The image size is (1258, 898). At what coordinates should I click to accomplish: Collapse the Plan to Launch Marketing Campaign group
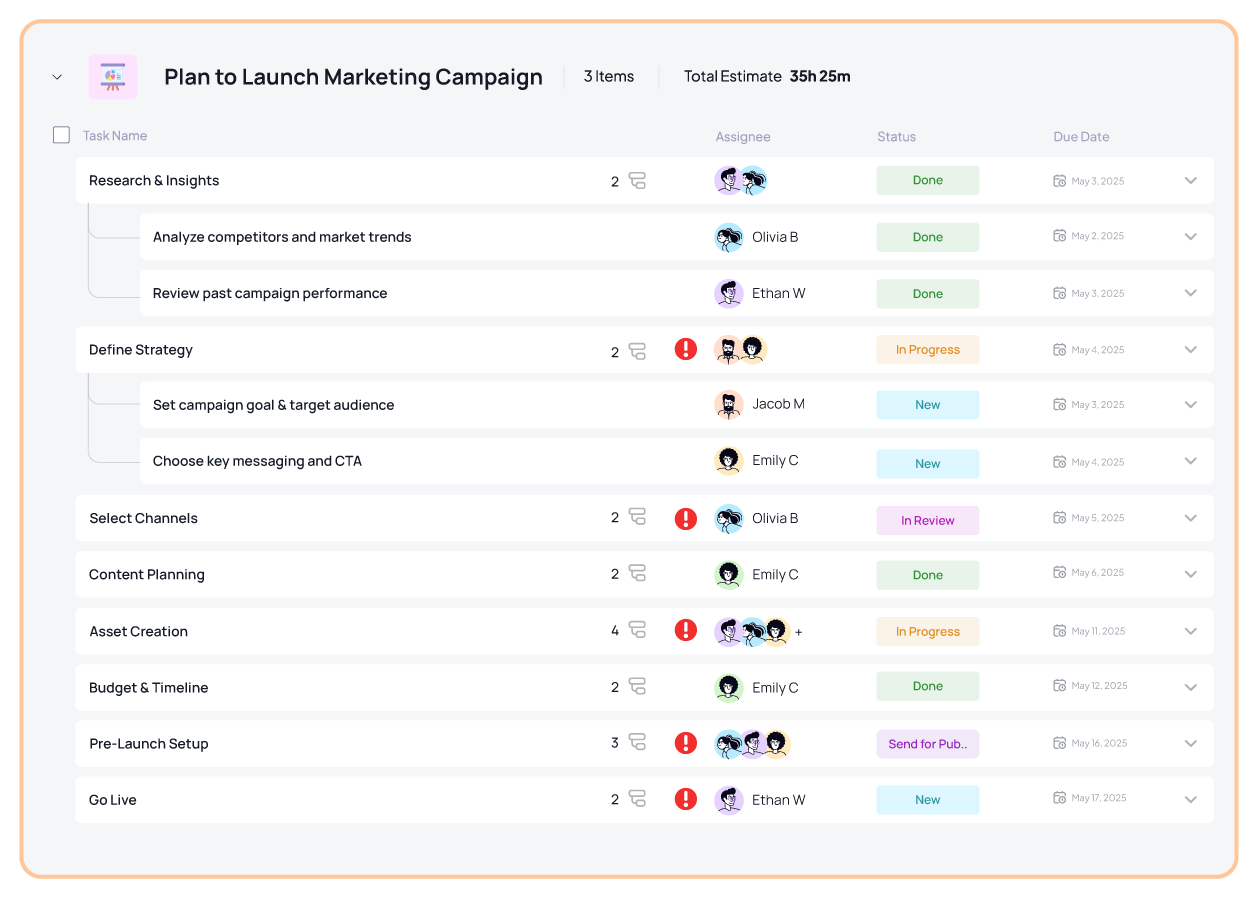coord(57,77)
